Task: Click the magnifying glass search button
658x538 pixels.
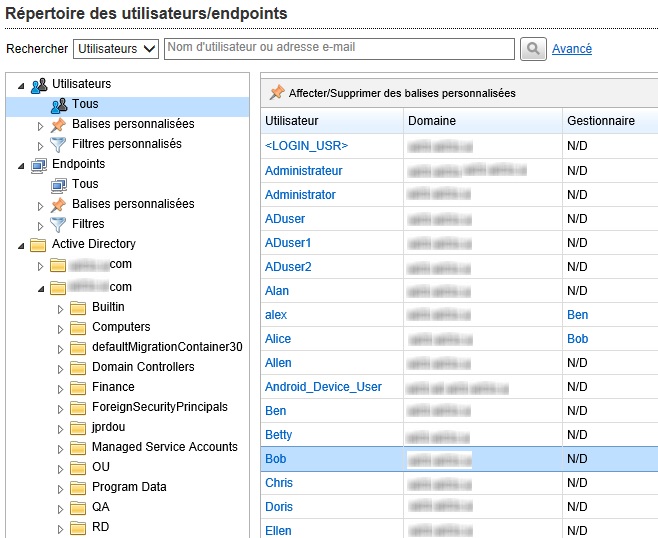Action: tap(534, 49)
